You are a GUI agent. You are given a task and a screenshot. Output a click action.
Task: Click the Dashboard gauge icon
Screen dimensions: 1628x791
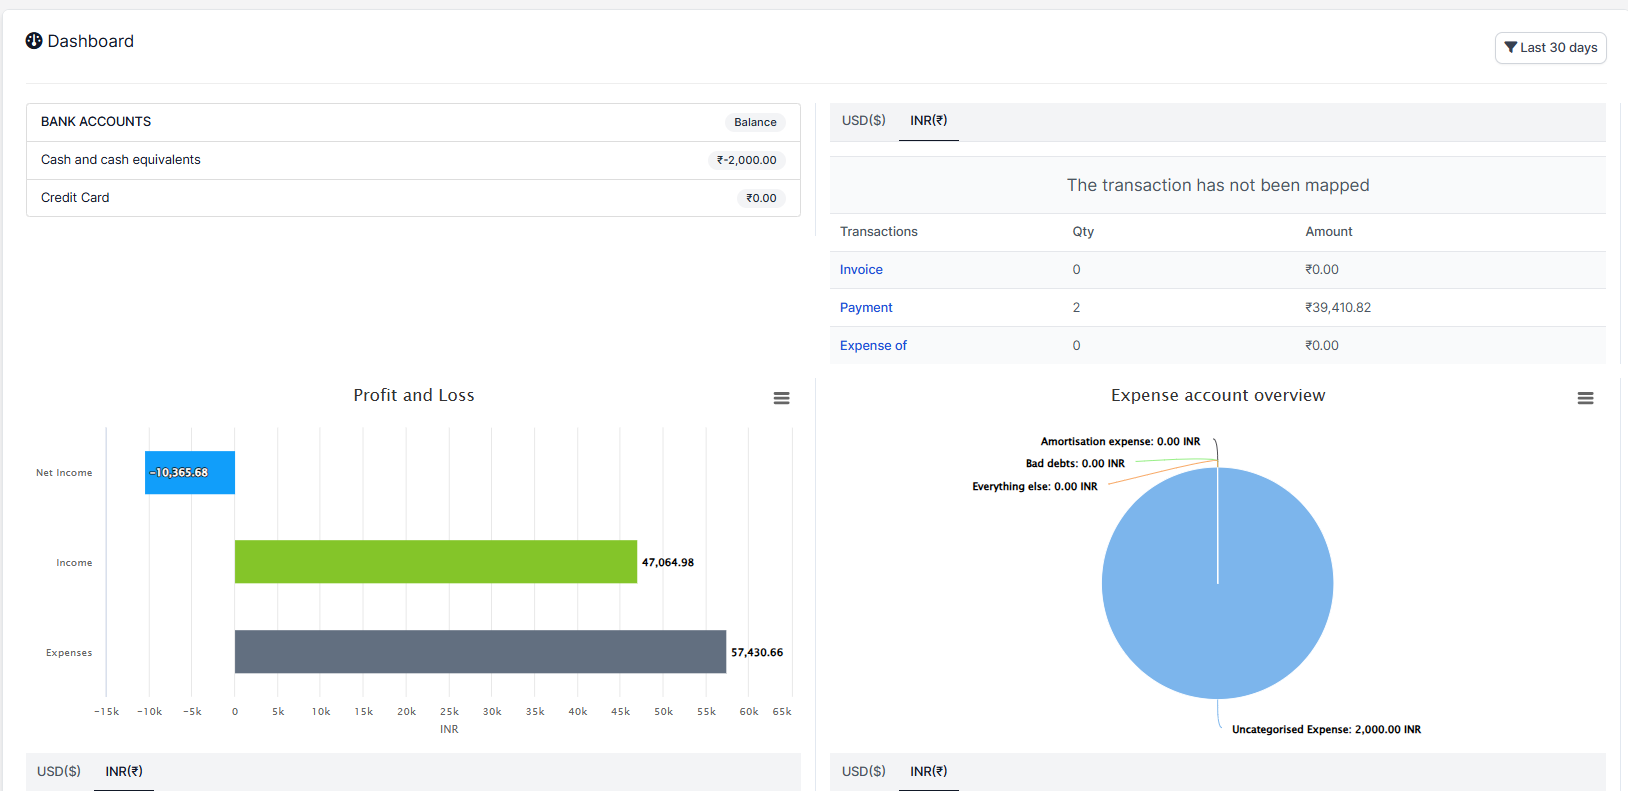34,41
